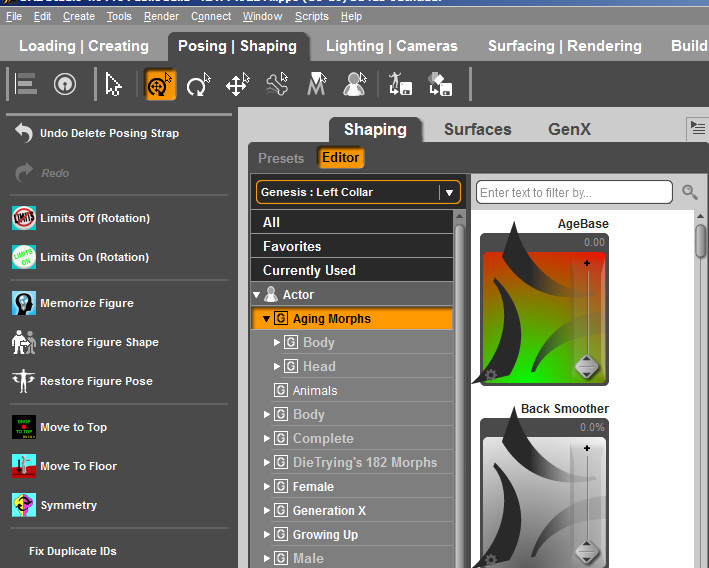Open Back Smoother parameter settings gear
The width and height of the screenshot is (709, 568).
[491, 560]
